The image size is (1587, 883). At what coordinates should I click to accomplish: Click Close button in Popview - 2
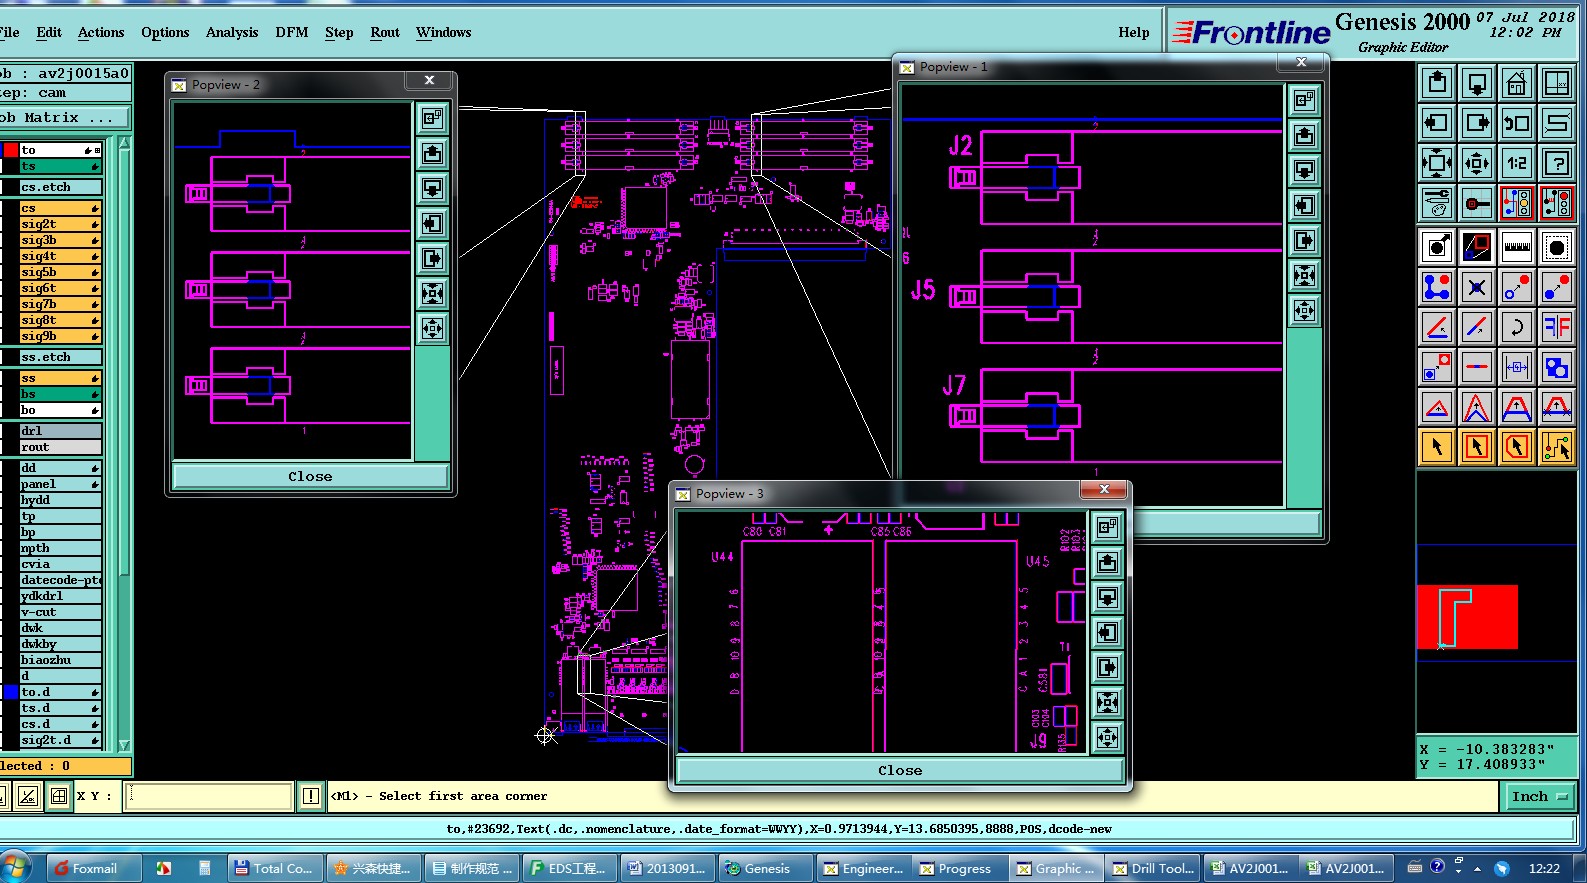pos(310,476)
